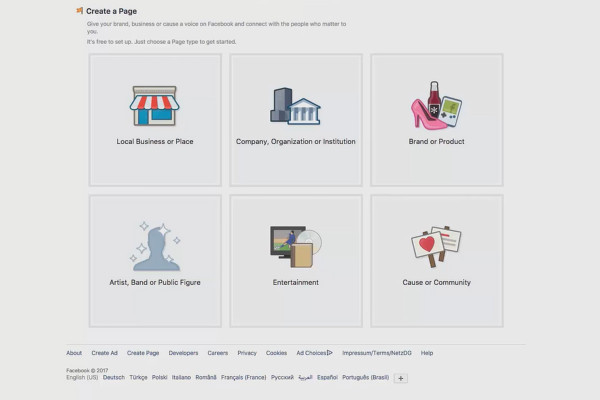Open the Ad Choices text link
Viewport: 600px width, 400px height.
(x=311, y=353)
